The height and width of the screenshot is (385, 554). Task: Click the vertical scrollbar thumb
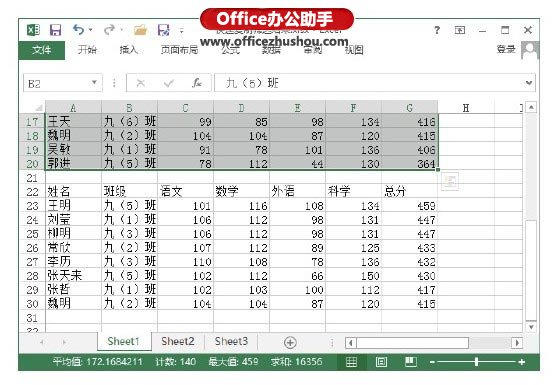[531, 270]
